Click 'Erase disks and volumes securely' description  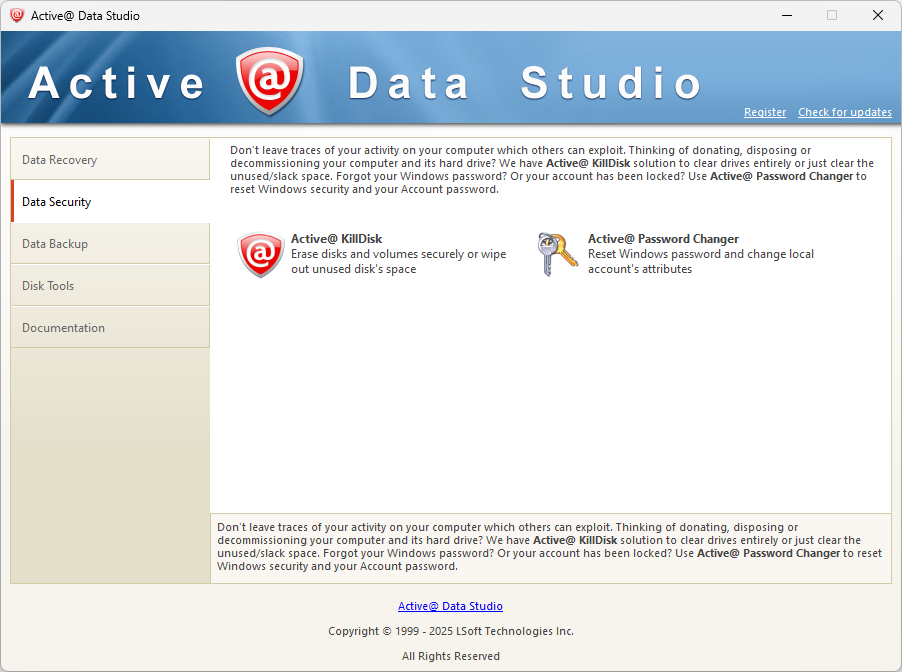[x=399, y=261]
